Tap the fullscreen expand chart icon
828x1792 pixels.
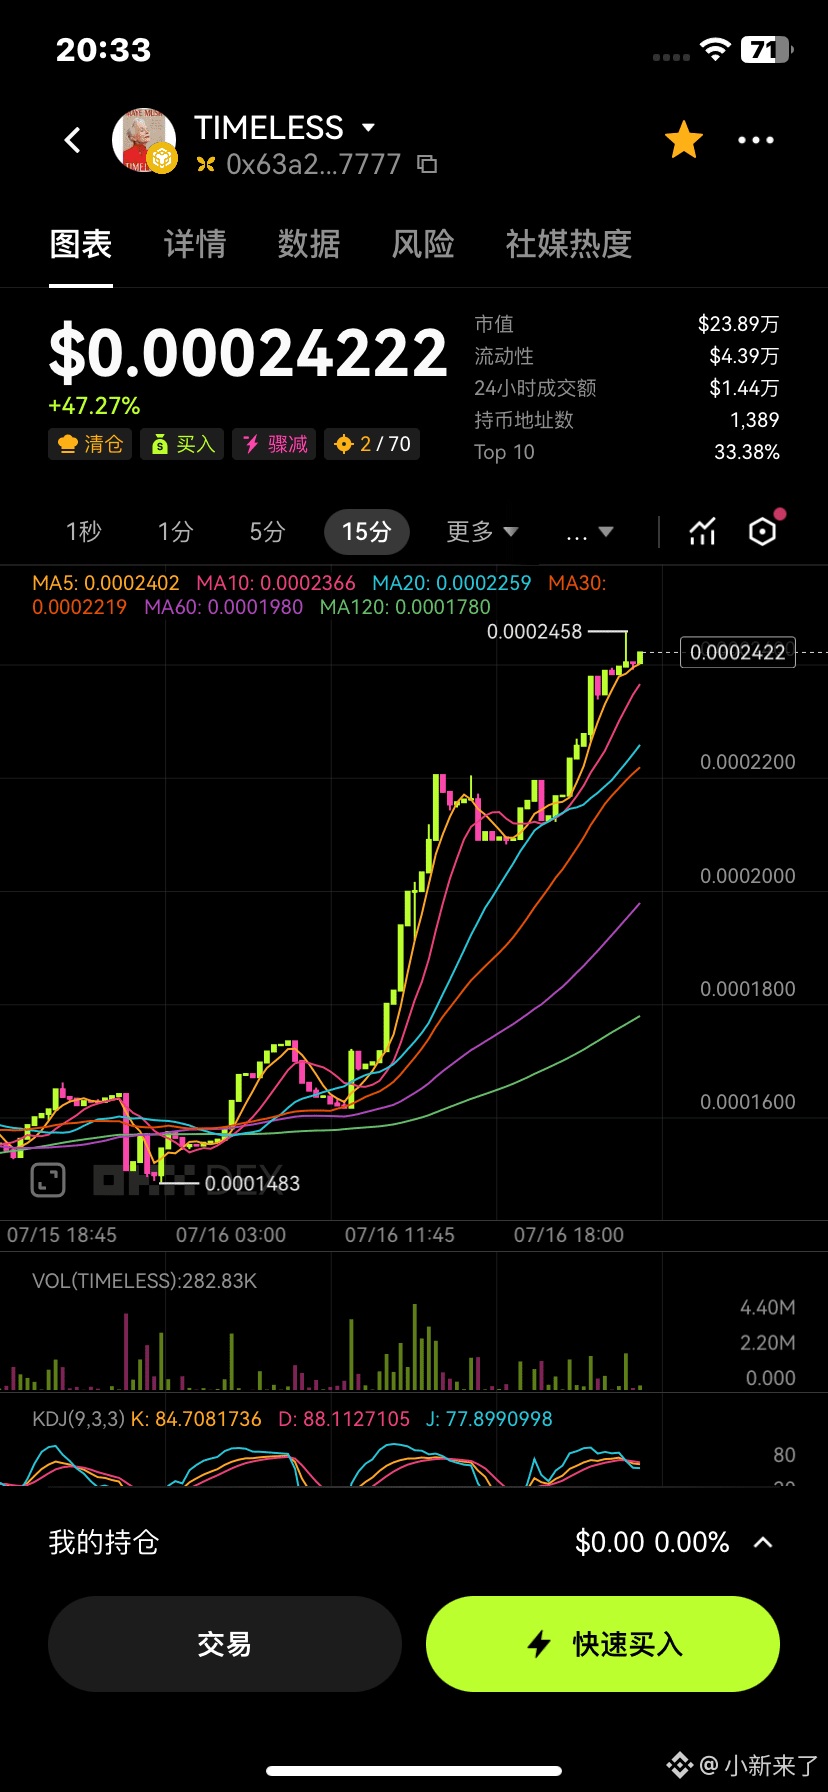(x=48, y=1180)
